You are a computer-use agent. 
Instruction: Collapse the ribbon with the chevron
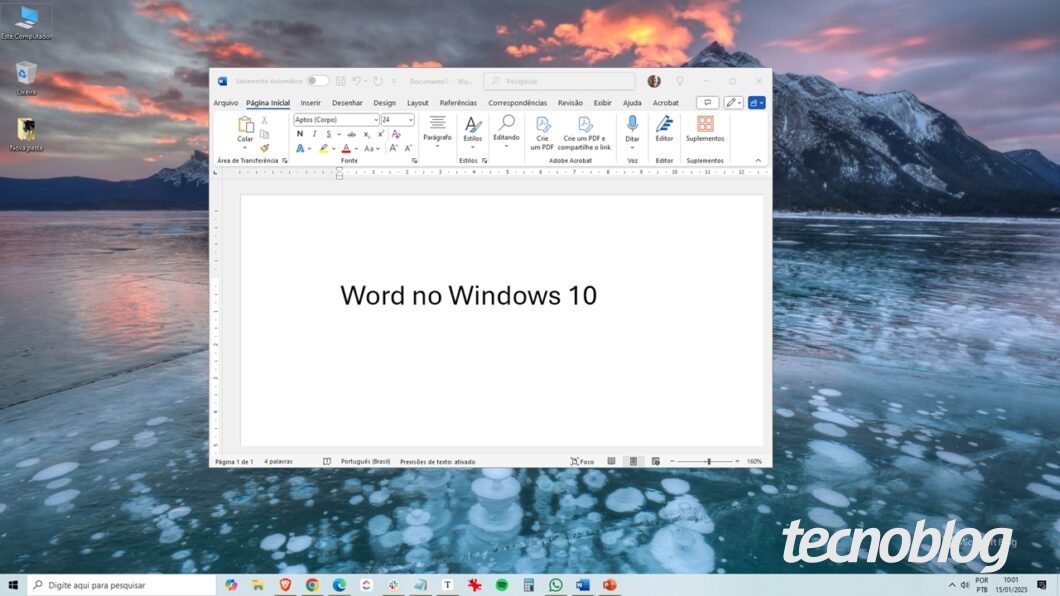758,160
